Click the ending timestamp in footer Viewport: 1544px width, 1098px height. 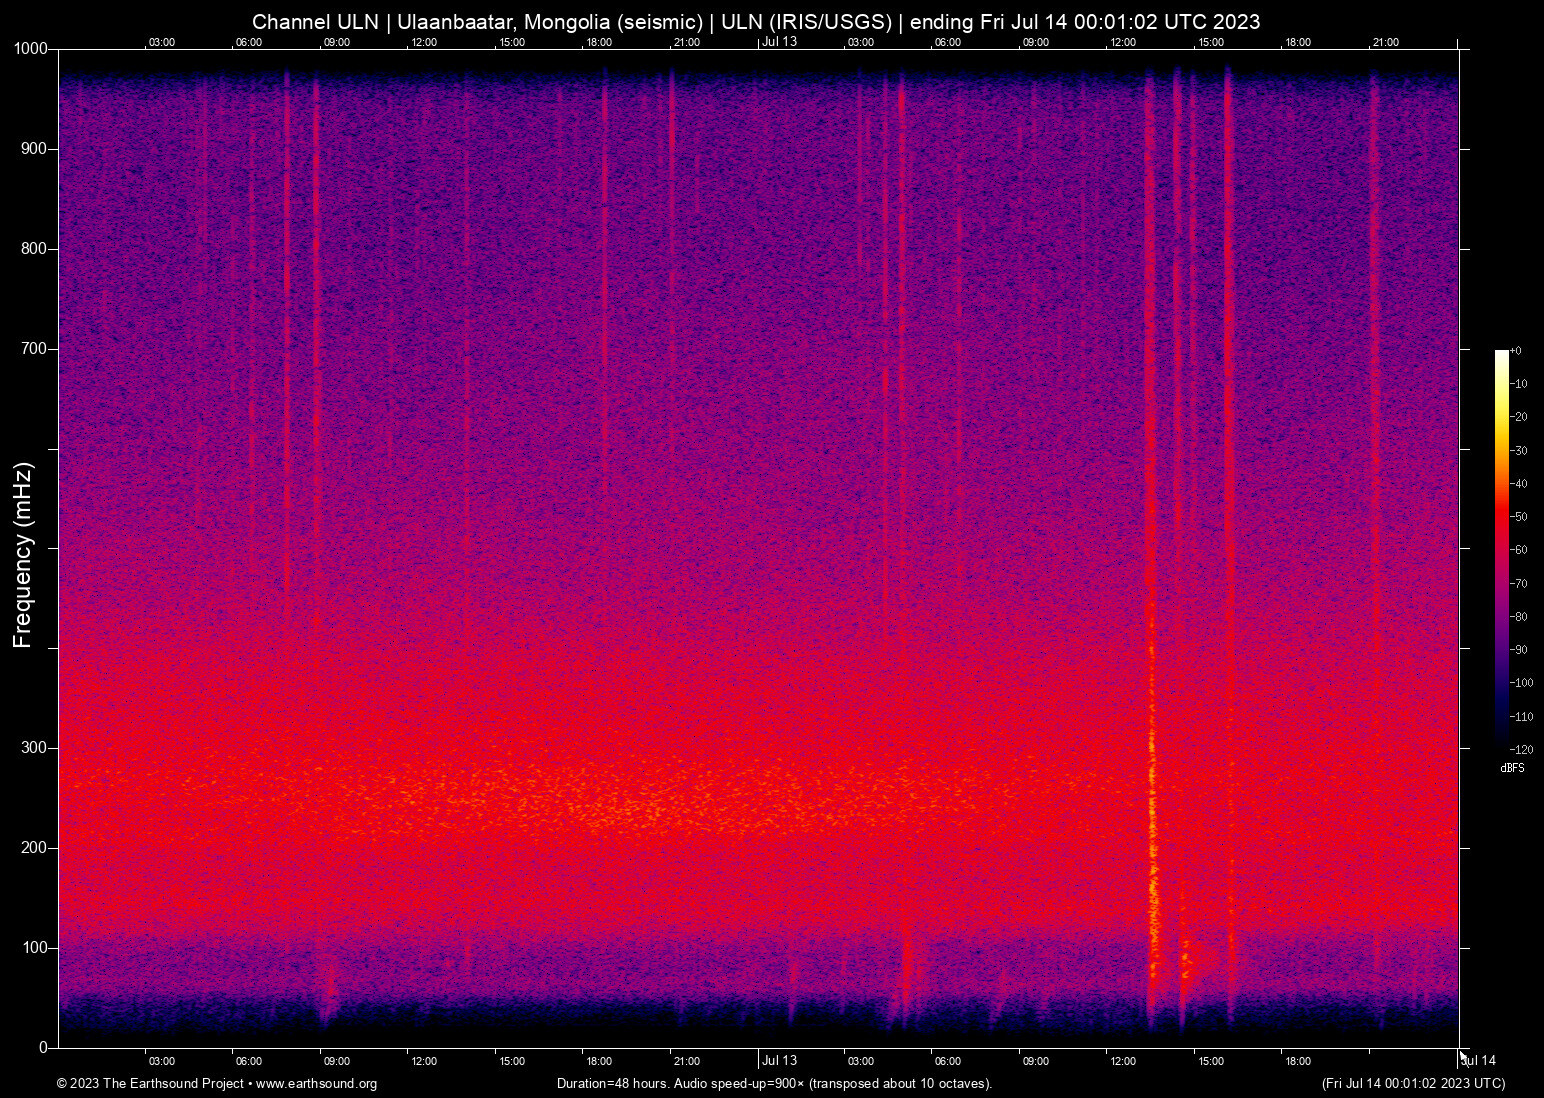[x=1413, y=1083]
